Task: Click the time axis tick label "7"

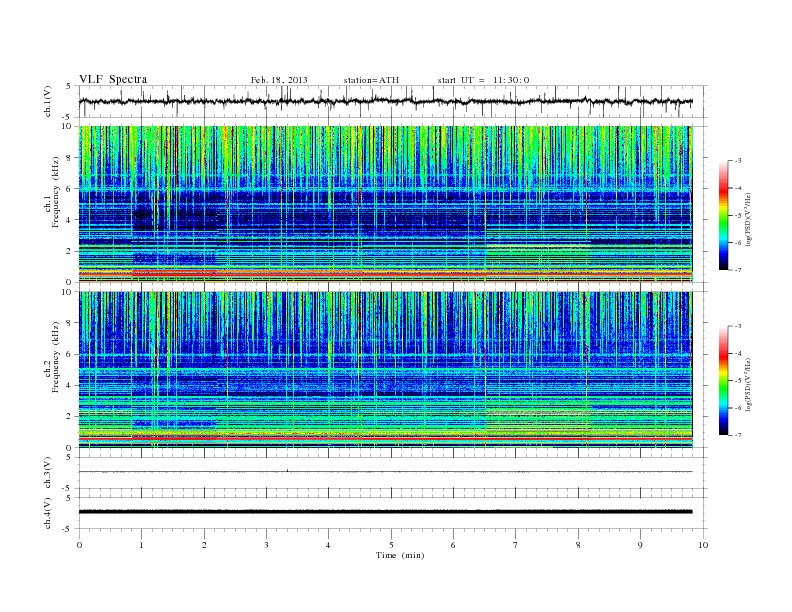Action: (516, 545)
